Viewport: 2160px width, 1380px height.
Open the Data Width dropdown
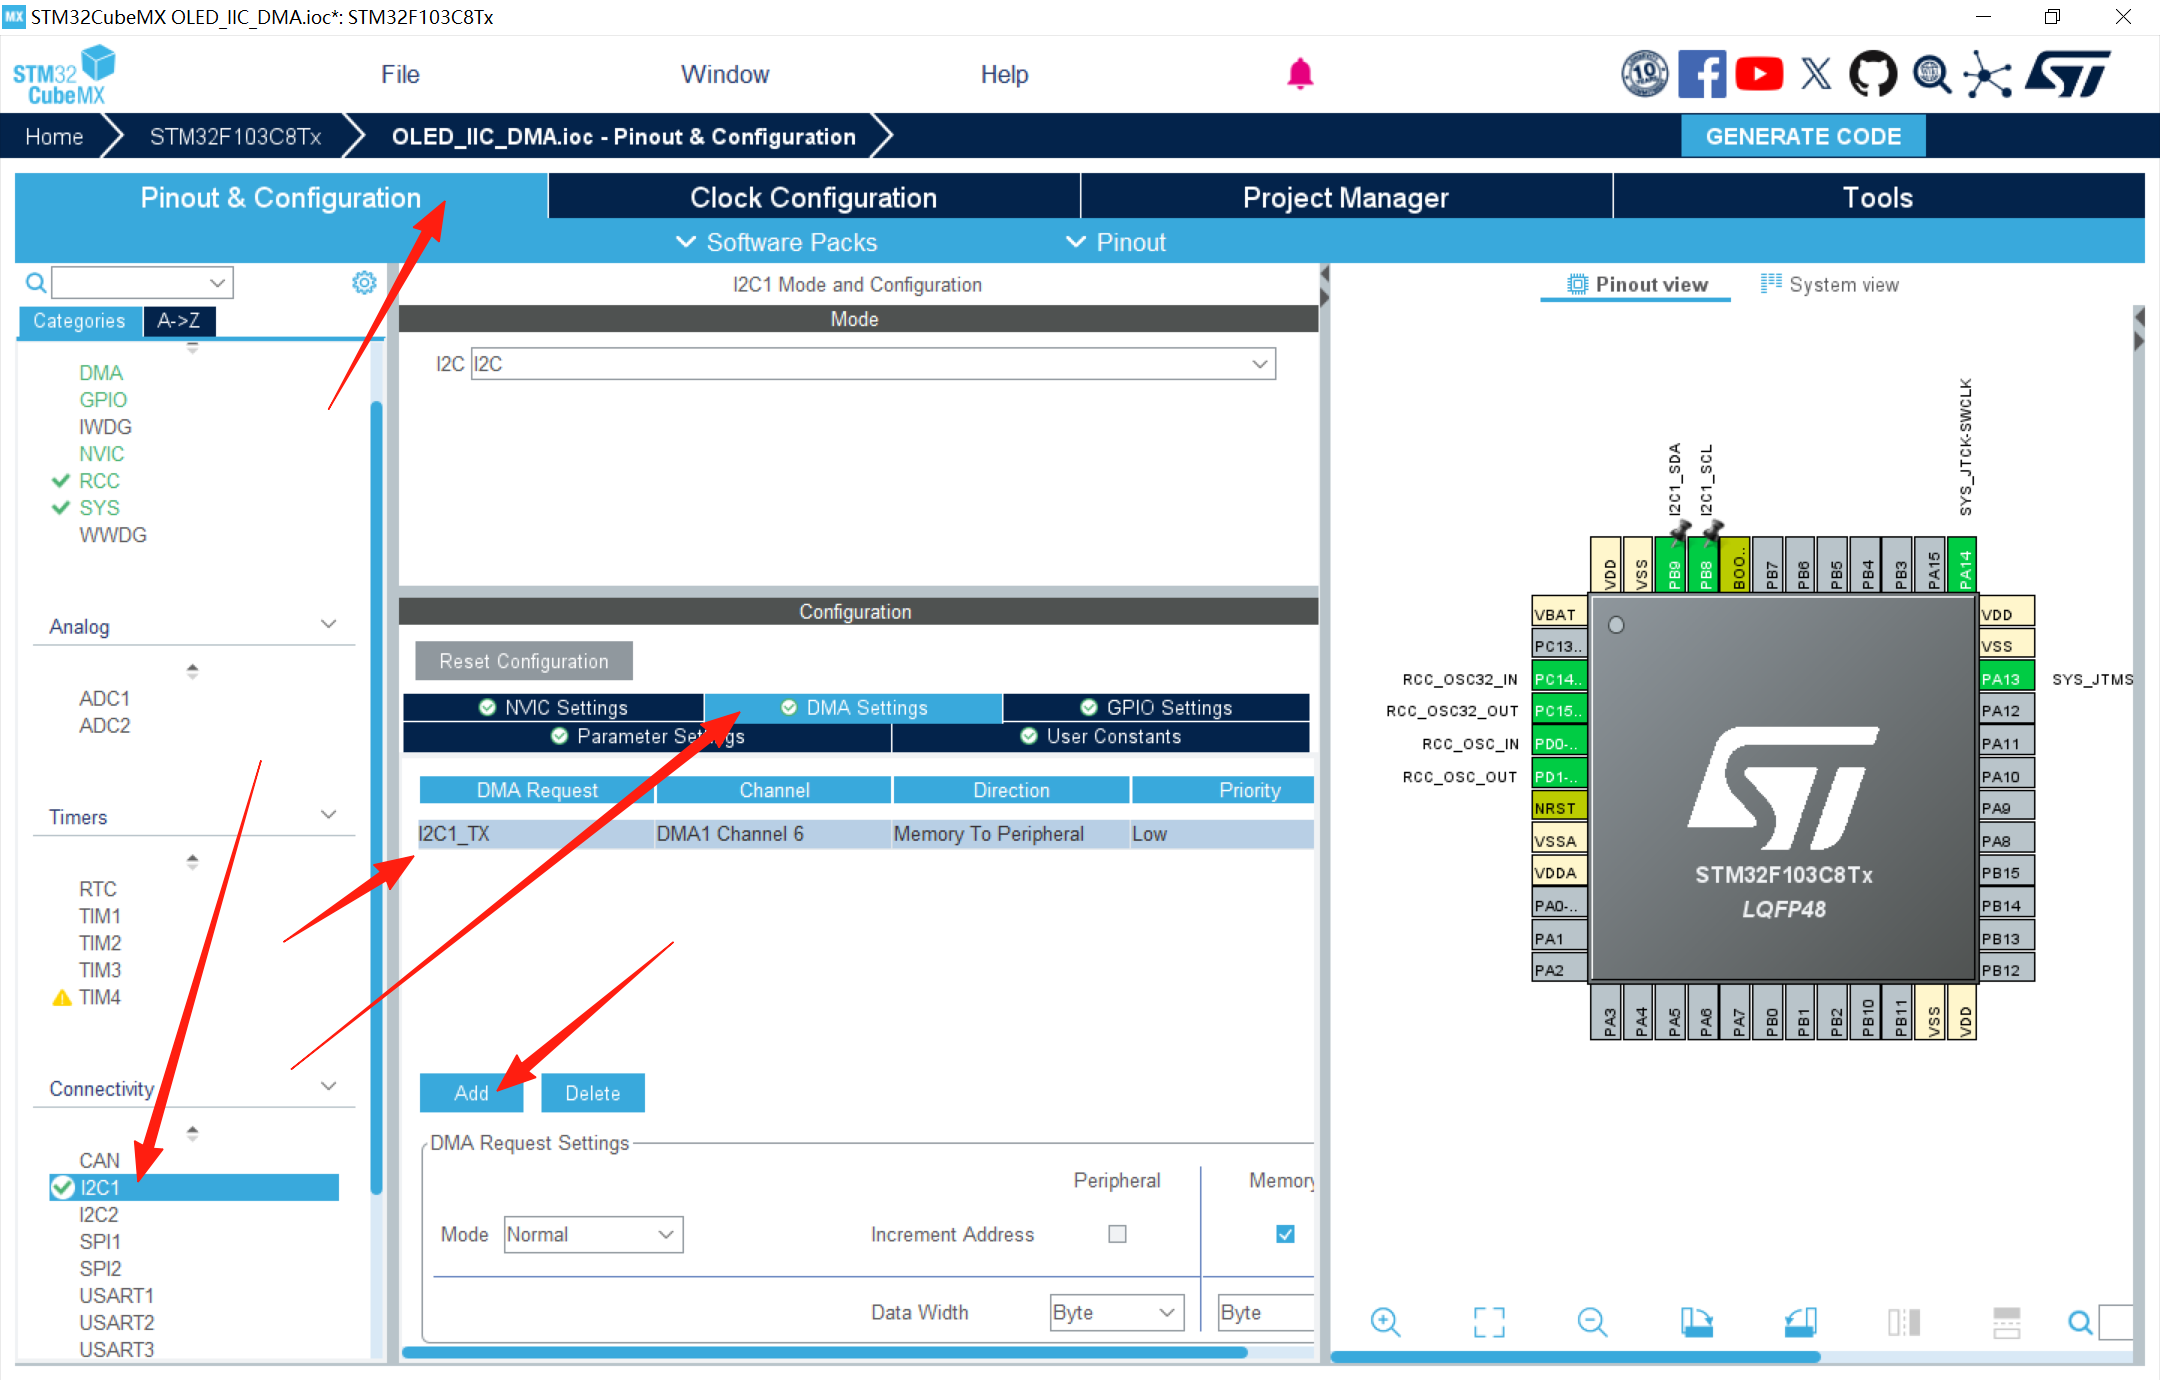(x=1115, y=1312)
